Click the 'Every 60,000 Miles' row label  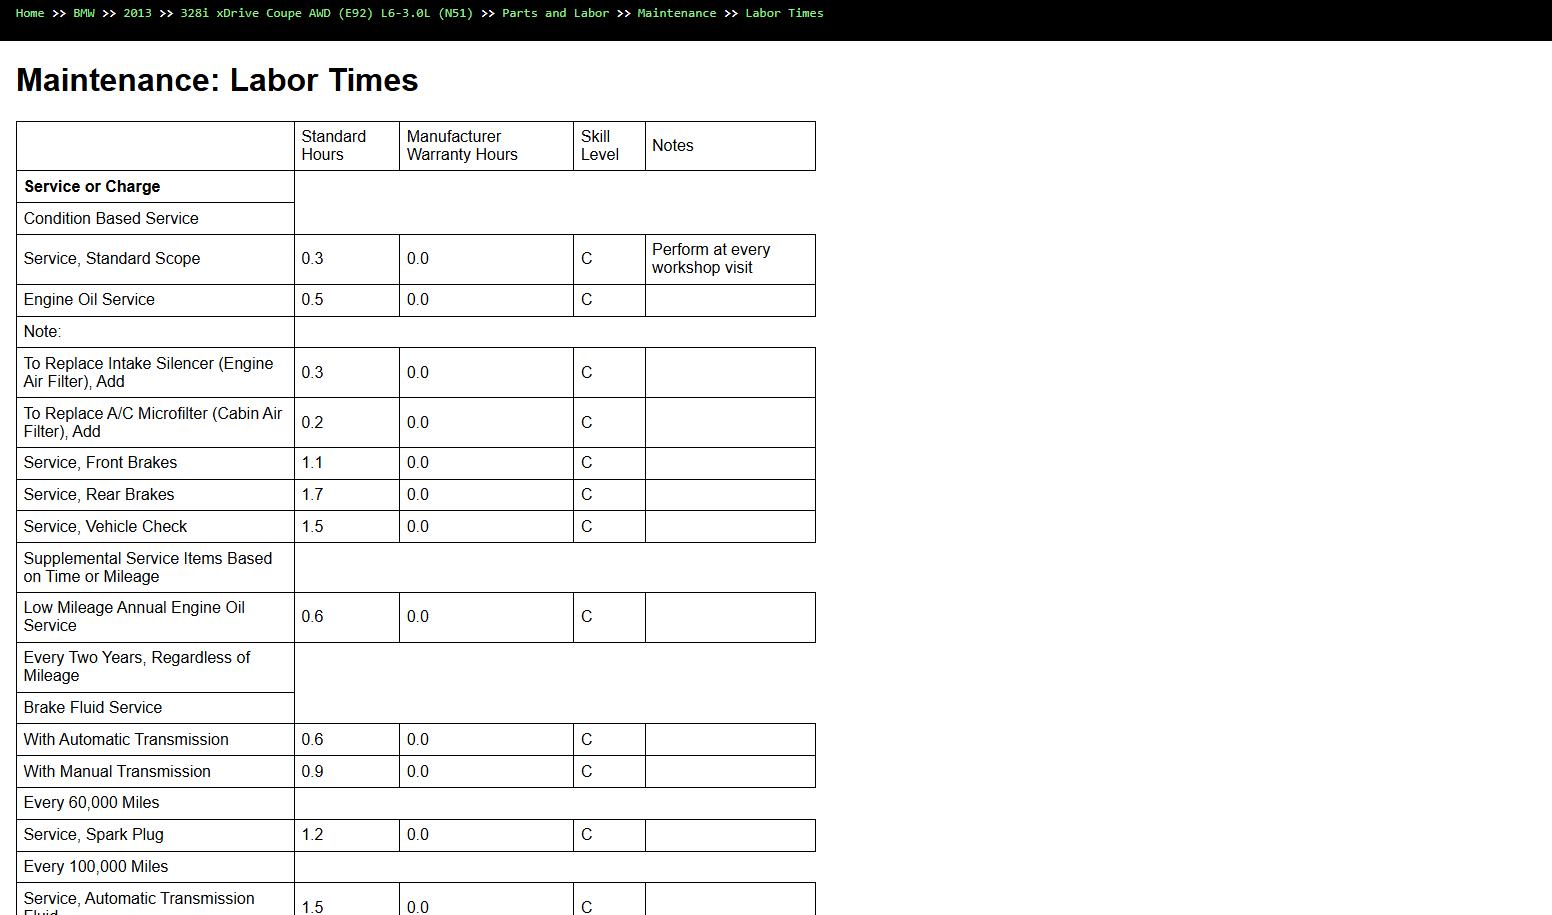91,803
